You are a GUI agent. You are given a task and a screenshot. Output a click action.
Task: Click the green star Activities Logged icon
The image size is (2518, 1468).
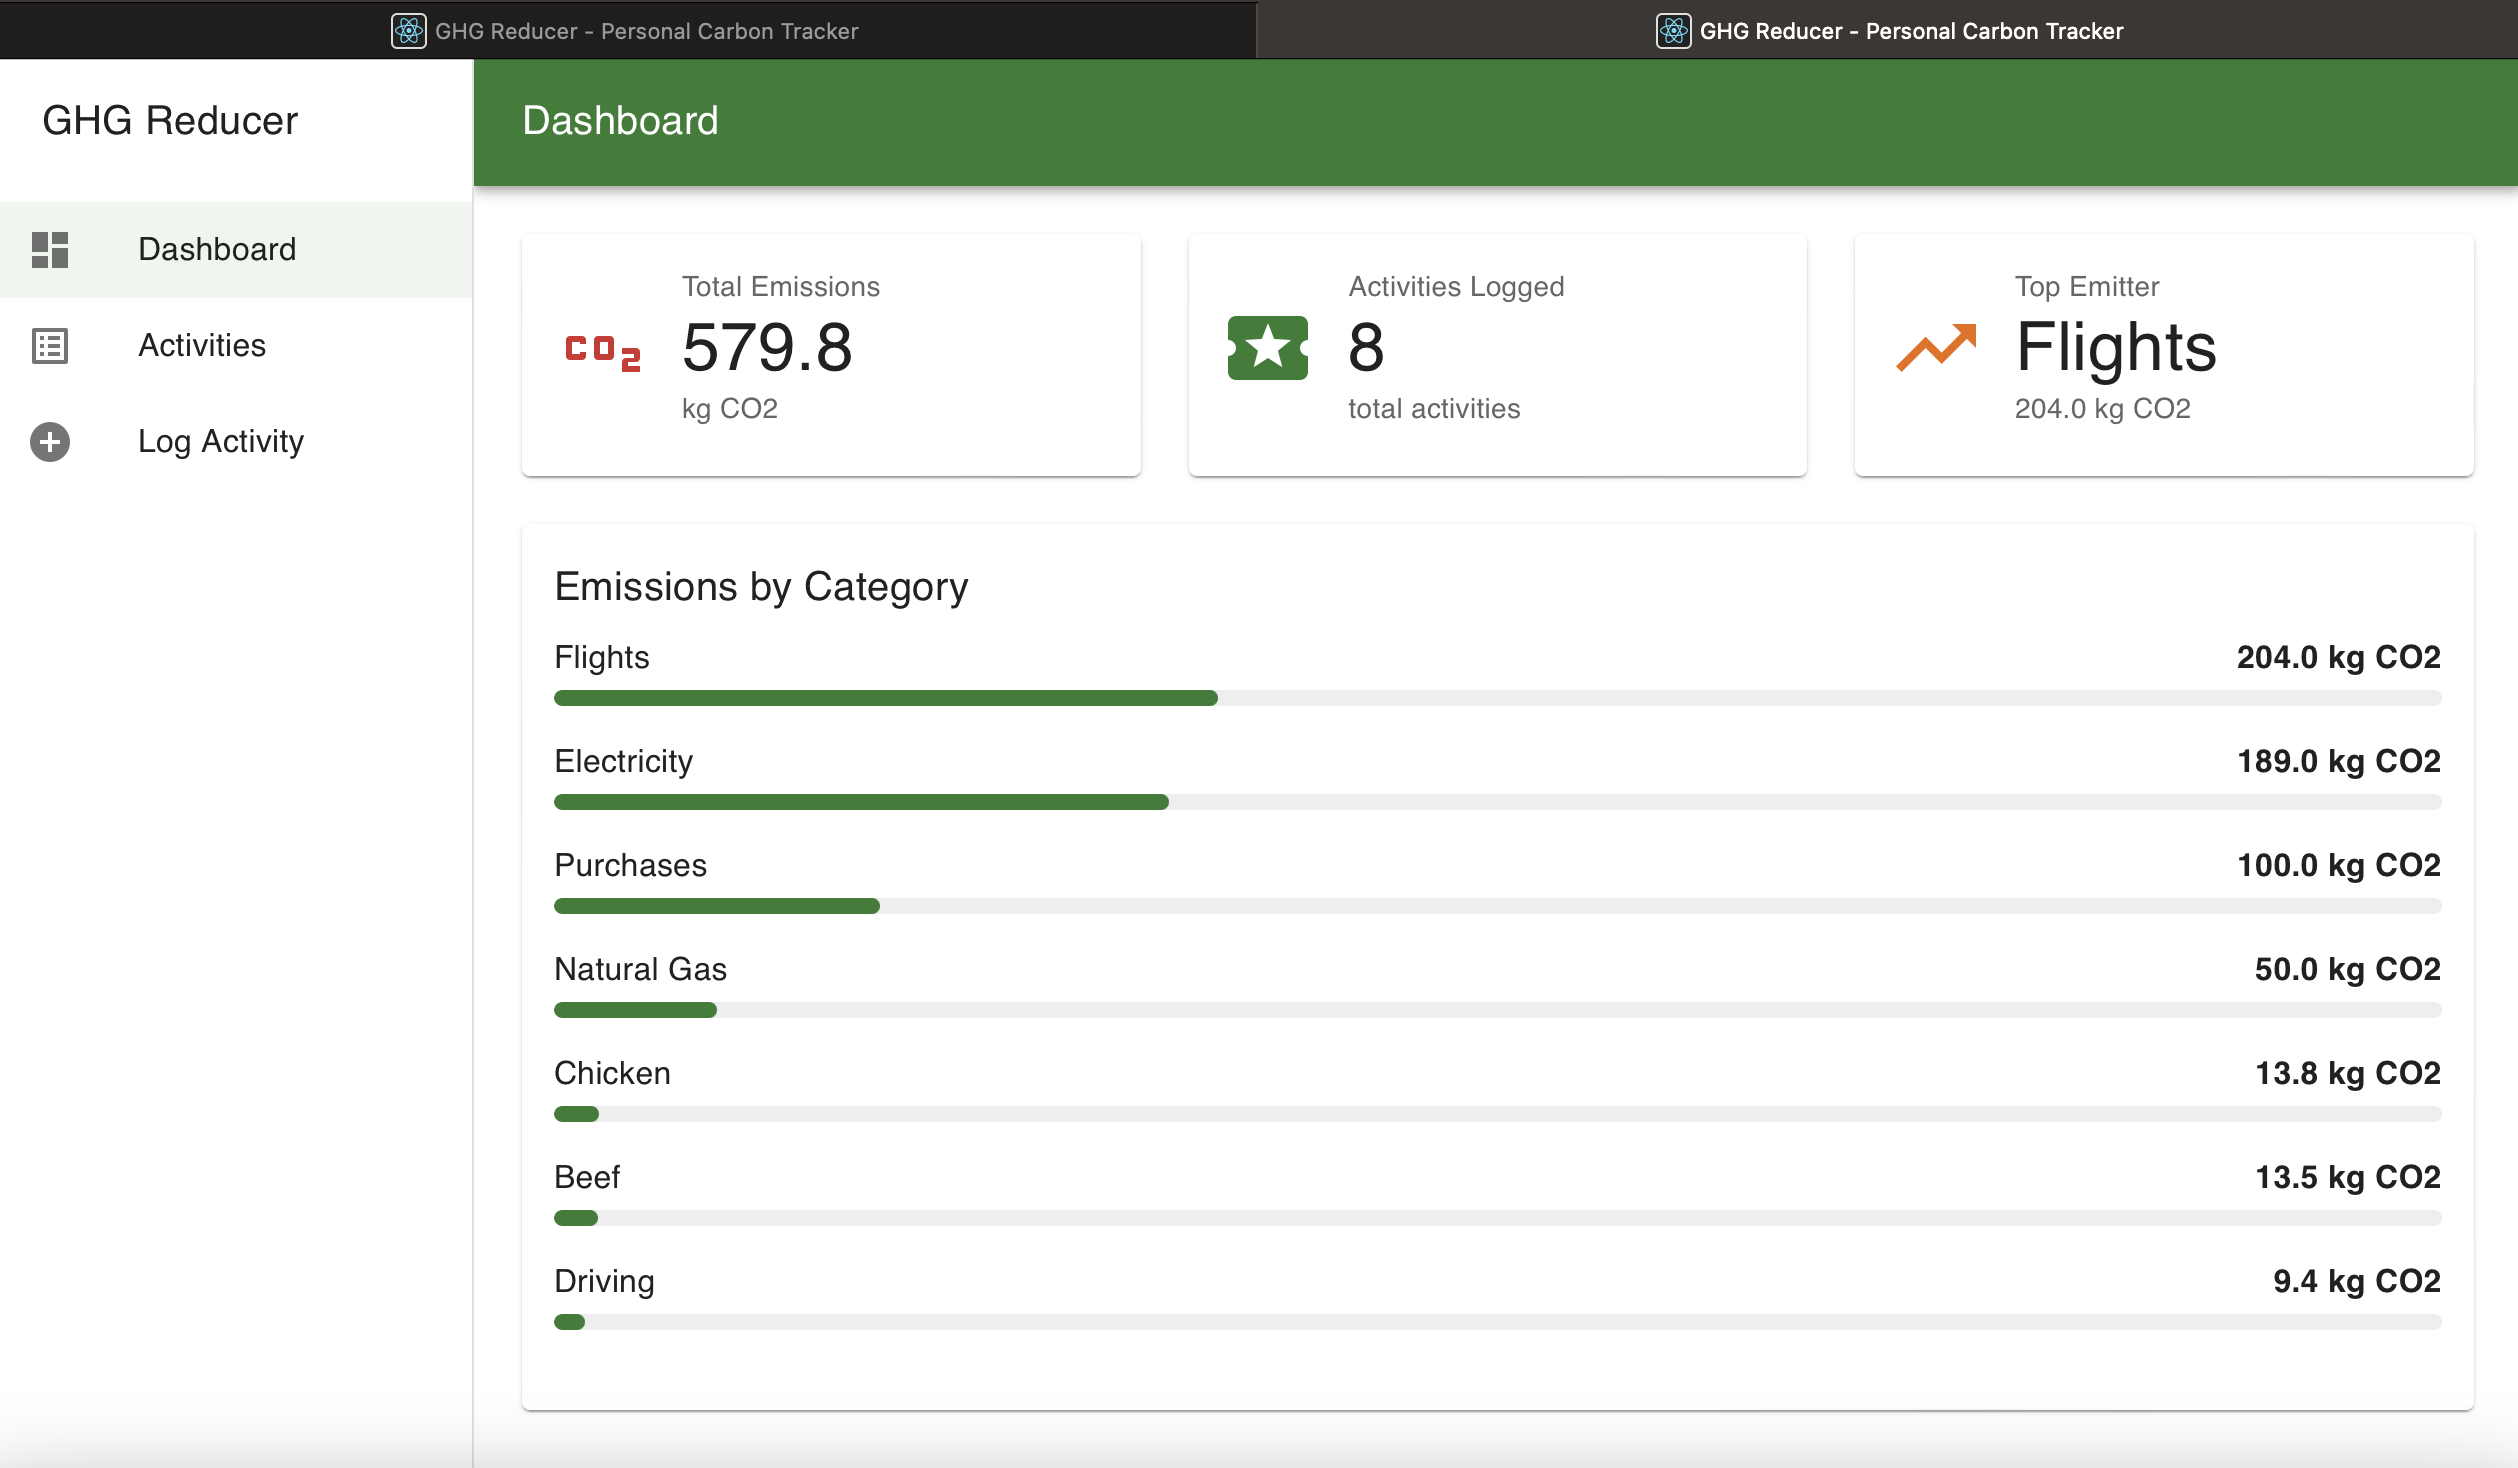pos(1267,348)
